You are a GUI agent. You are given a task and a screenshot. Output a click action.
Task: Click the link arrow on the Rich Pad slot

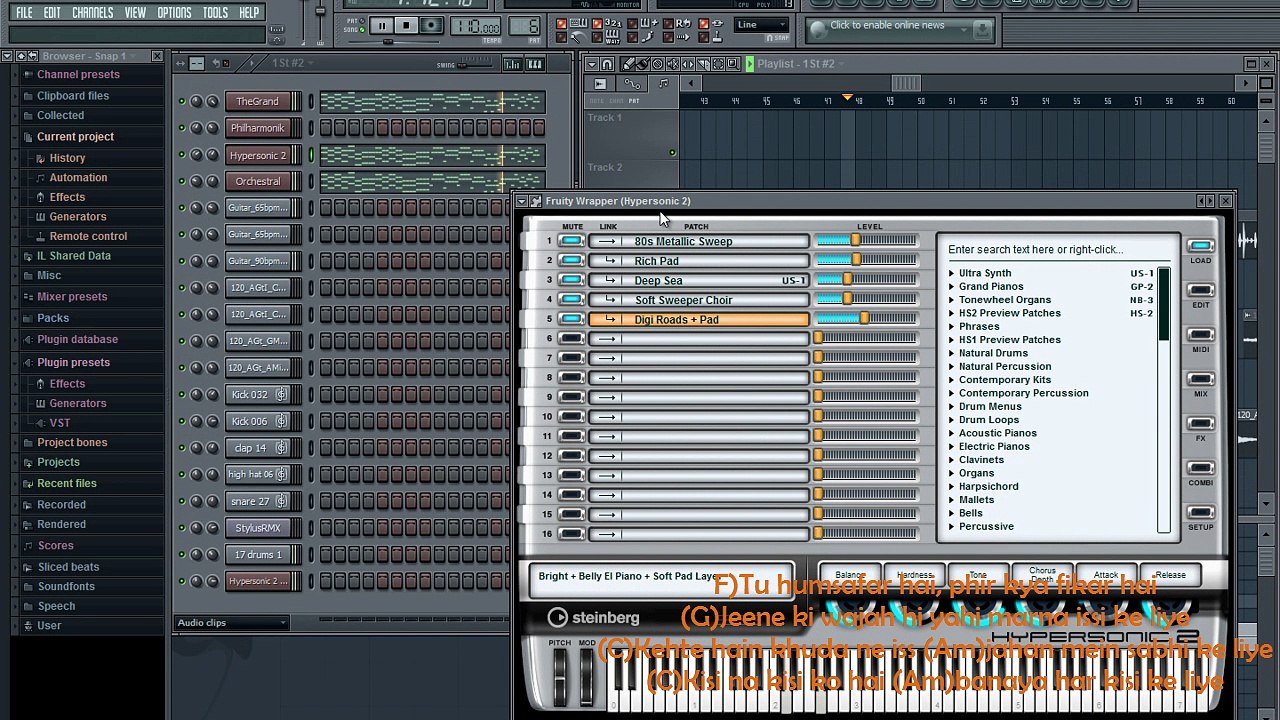point(610,261)
